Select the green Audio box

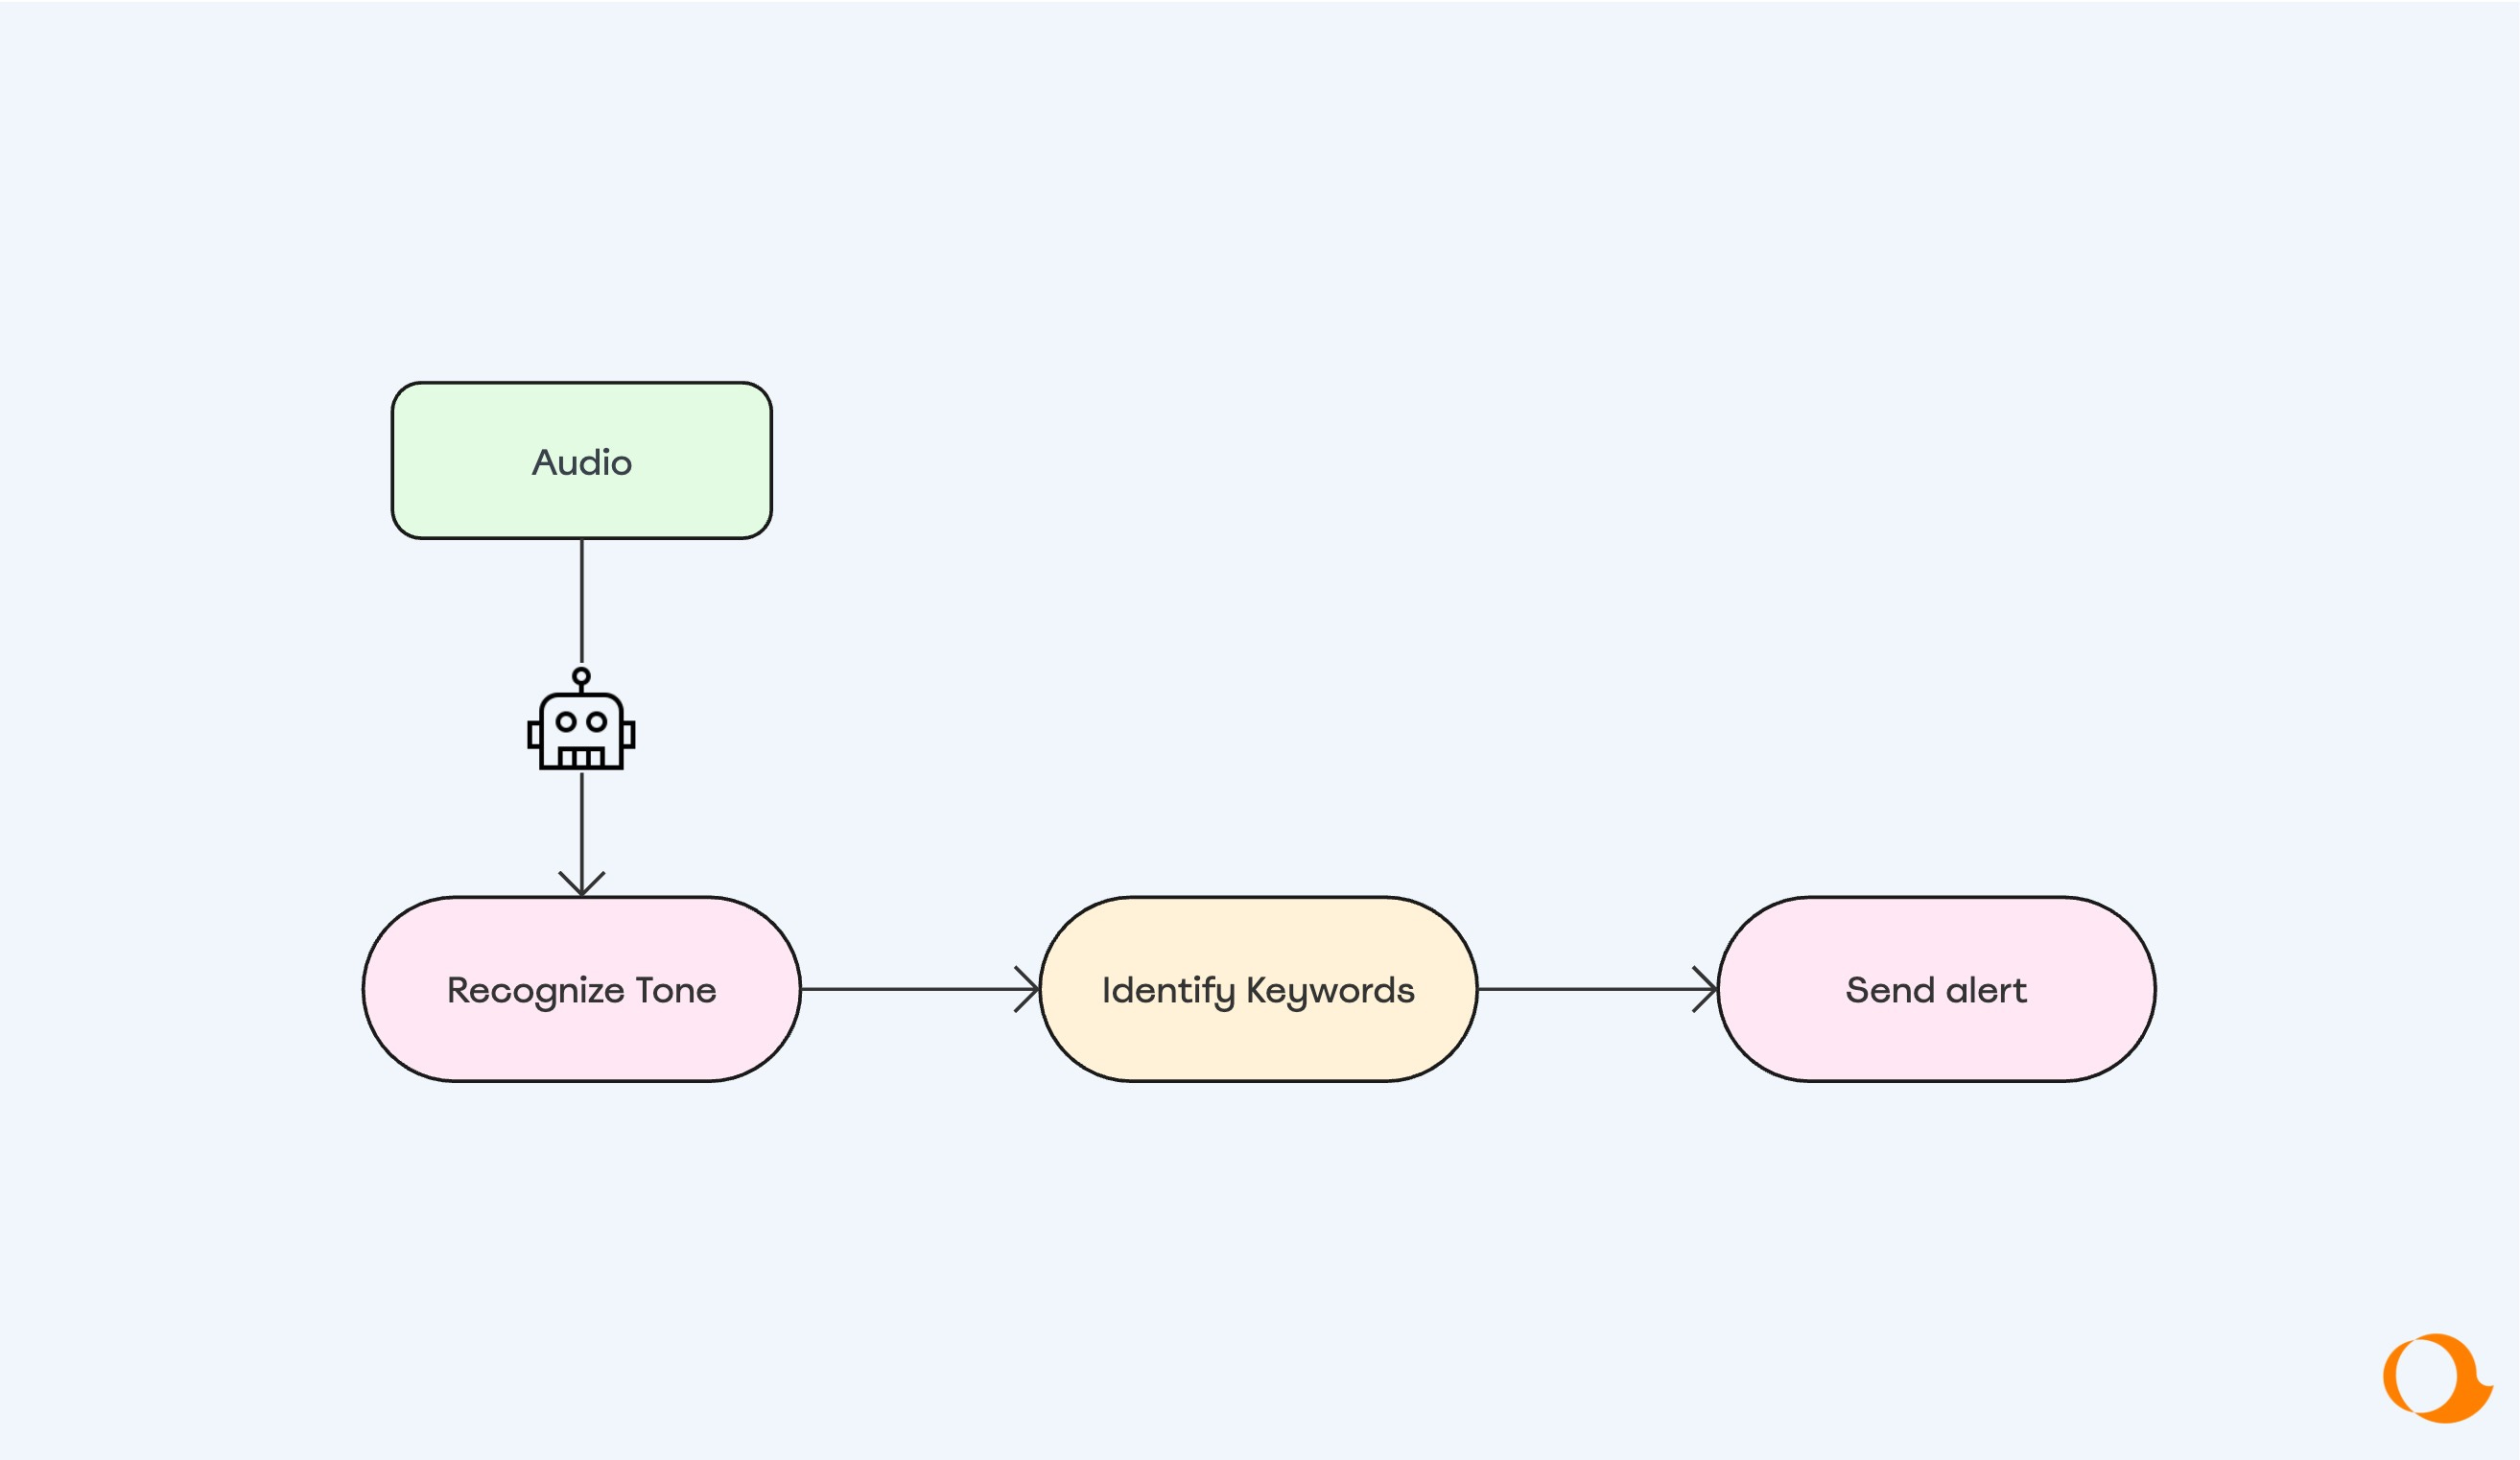pos(581,460)
